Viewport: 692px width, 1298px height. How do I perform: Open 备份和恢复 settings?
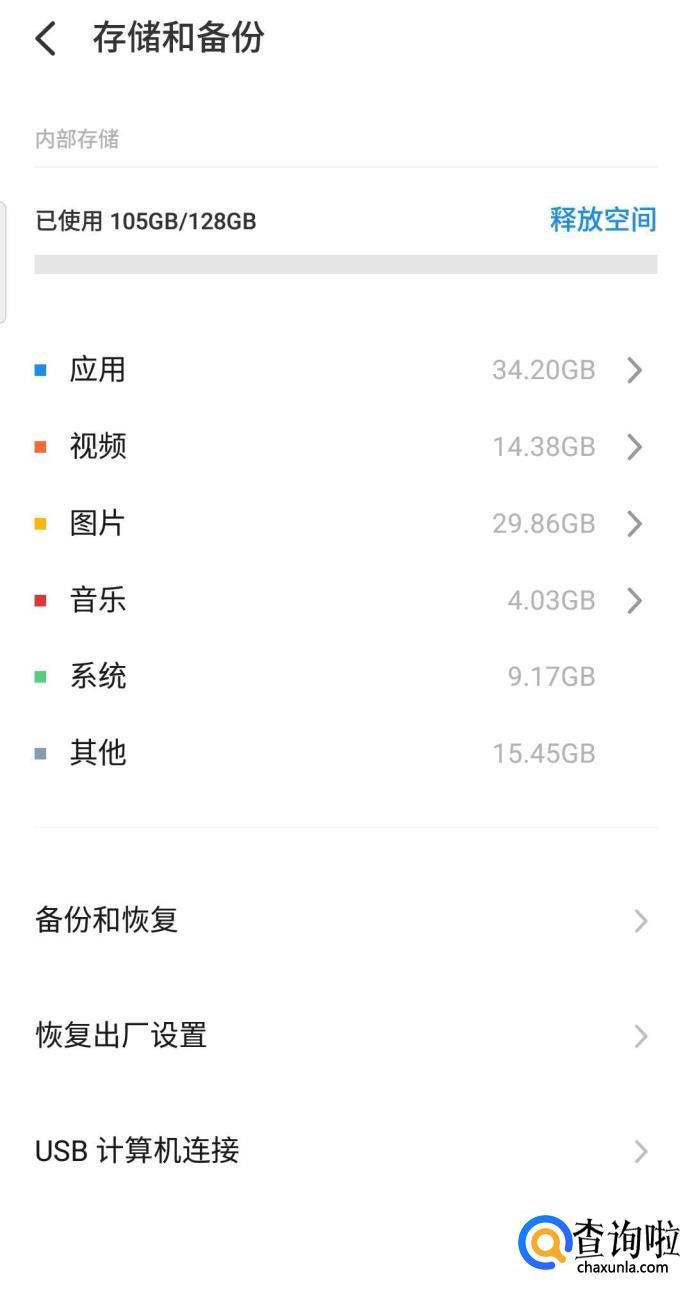107,920
